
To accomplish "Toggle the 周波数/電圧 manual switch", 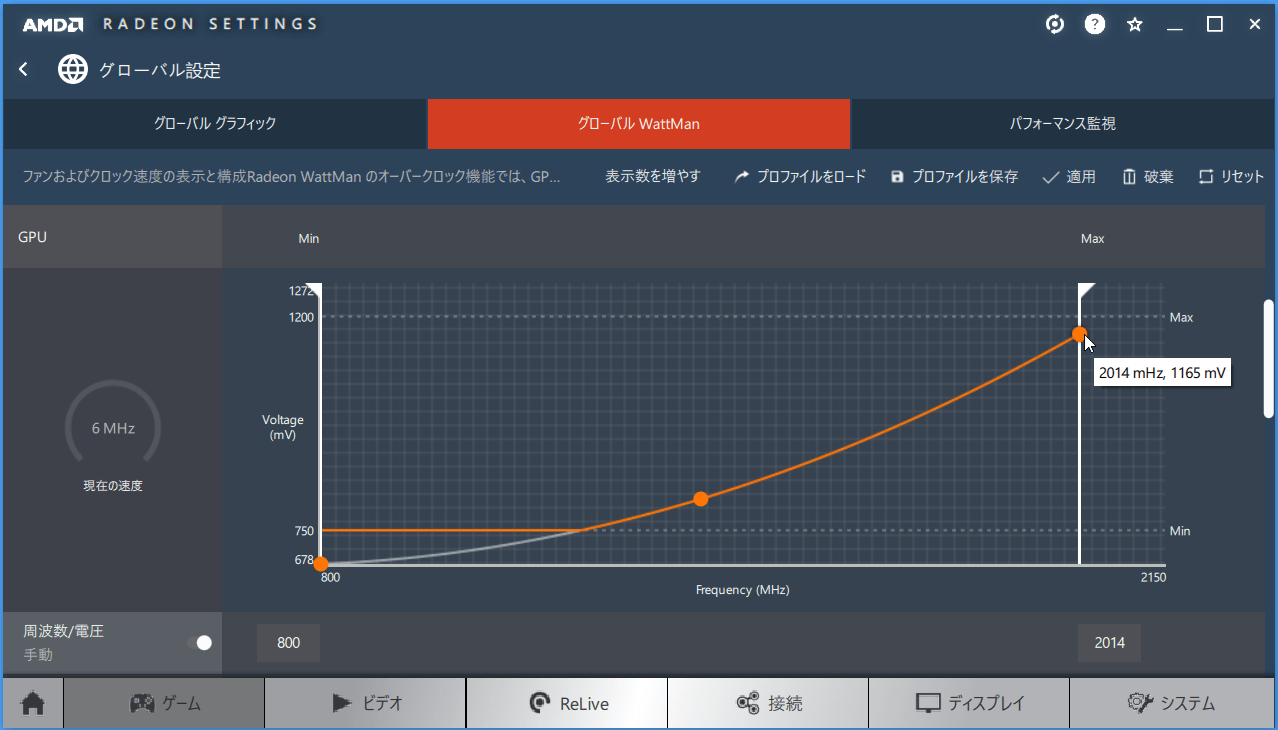I will [x=200, y=643].
